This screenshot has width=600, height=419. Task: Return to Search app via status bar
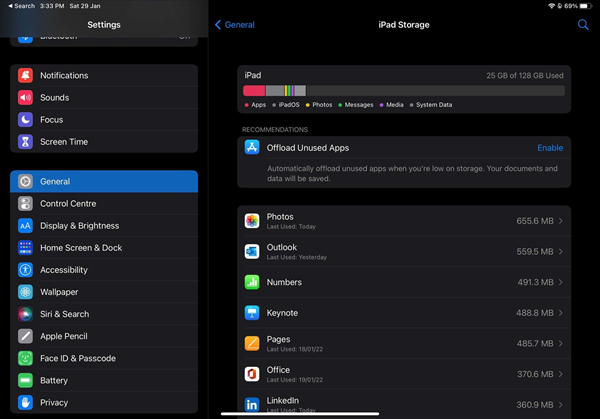(x=22, y=6)
